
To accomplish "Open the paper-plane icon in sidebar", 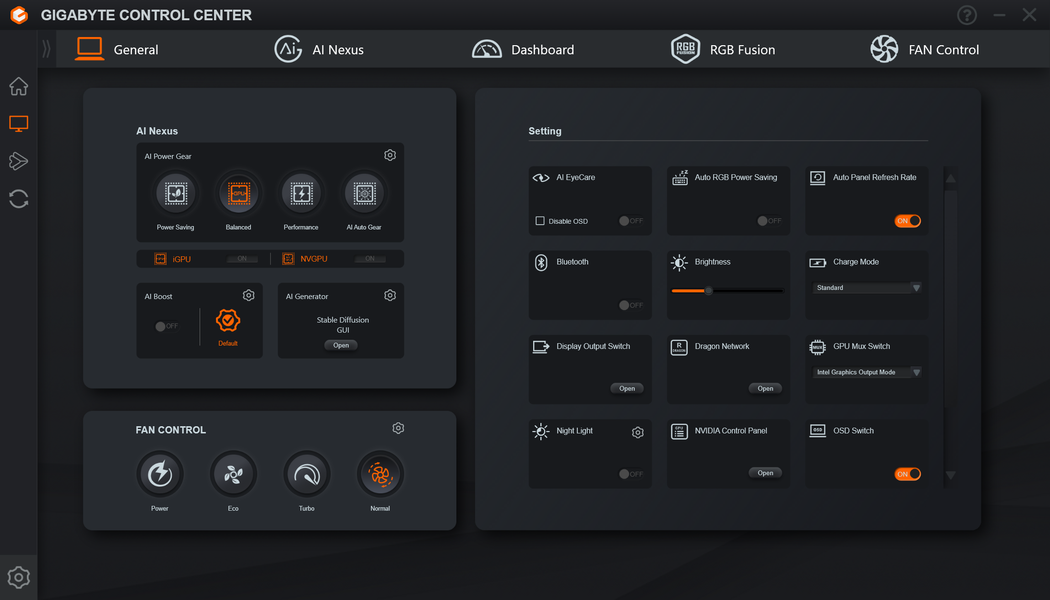I will (19, 161).
